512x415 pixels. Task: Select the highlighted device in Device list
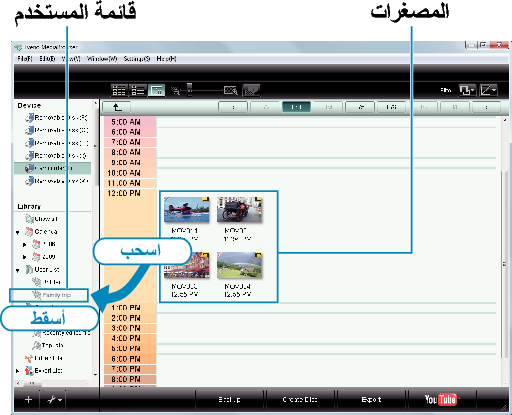pyautogui.click(x=52, y=168)
